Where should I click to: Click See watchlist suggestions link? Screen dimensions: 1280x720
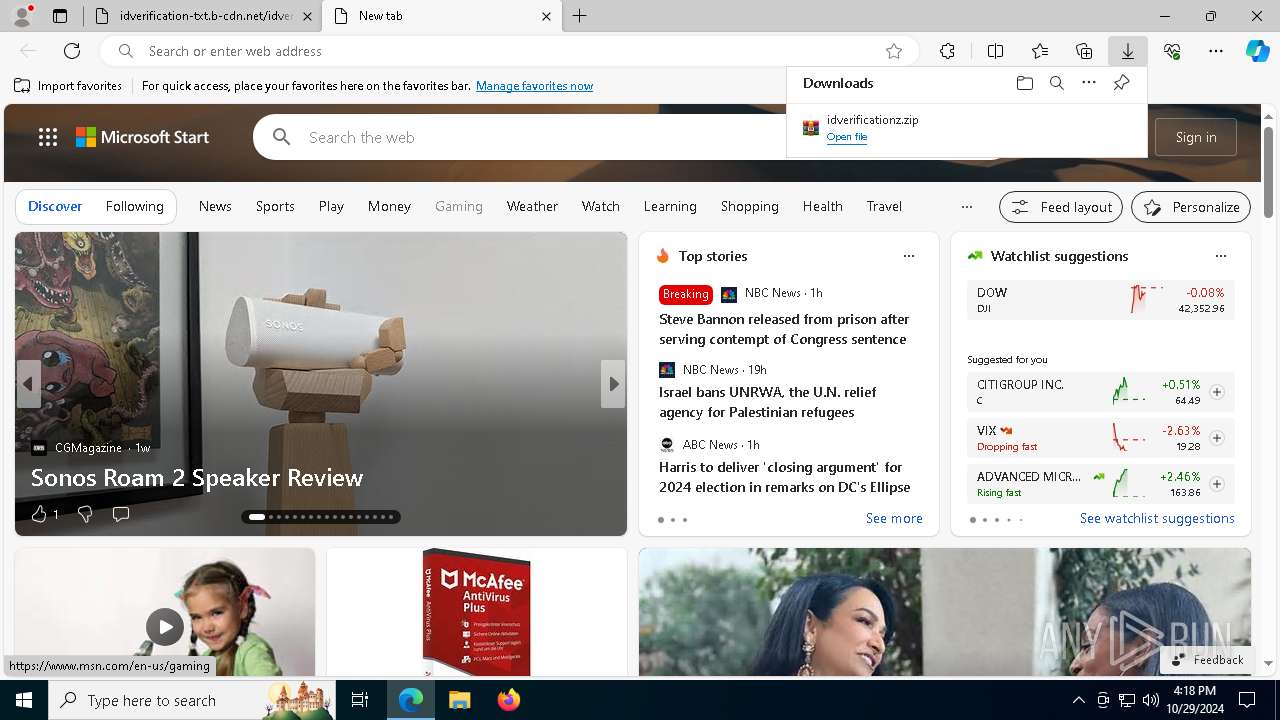pyautogui.click(x=1157, y=518)
